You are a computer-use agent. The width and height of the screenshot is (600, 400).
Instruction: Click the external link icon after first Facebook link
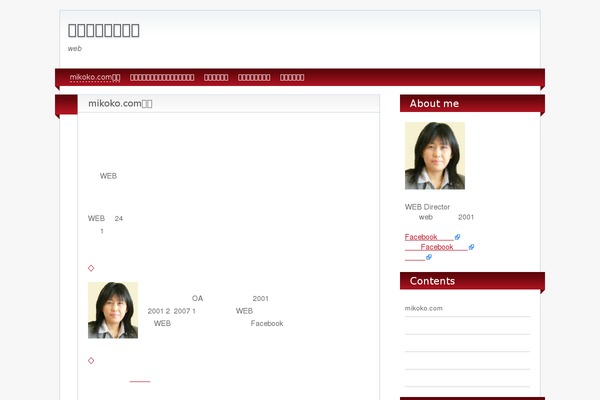click(458, 237)
